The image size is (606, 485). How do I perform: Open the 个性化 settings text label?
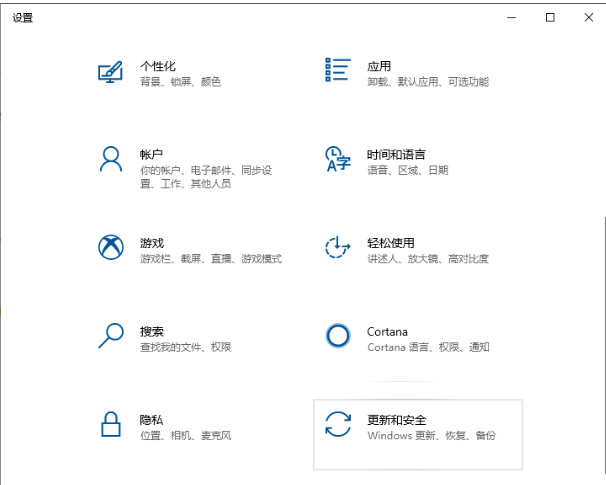[158, 66]
